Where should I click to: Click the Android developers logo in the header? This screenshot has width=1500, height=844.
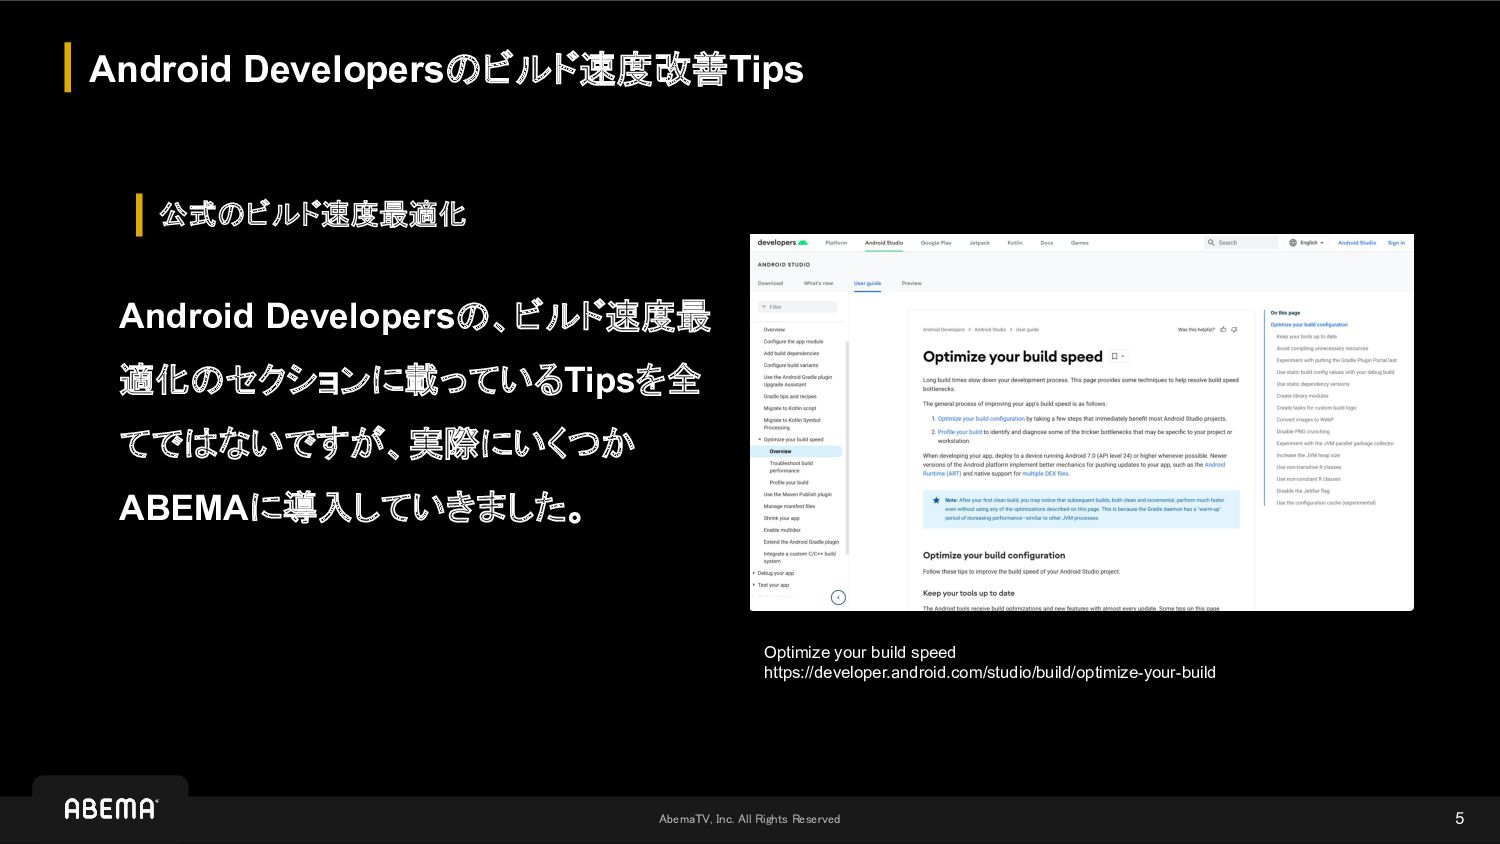pos(782,242)
